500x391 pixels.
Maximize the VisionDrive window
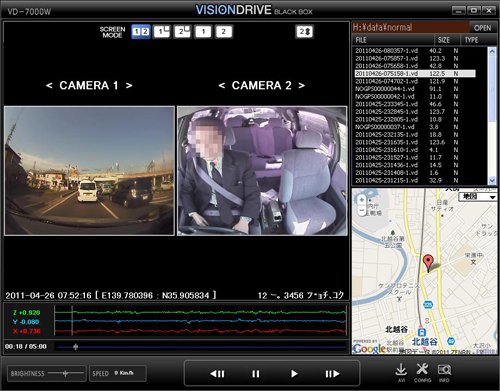tap(474, 11)
